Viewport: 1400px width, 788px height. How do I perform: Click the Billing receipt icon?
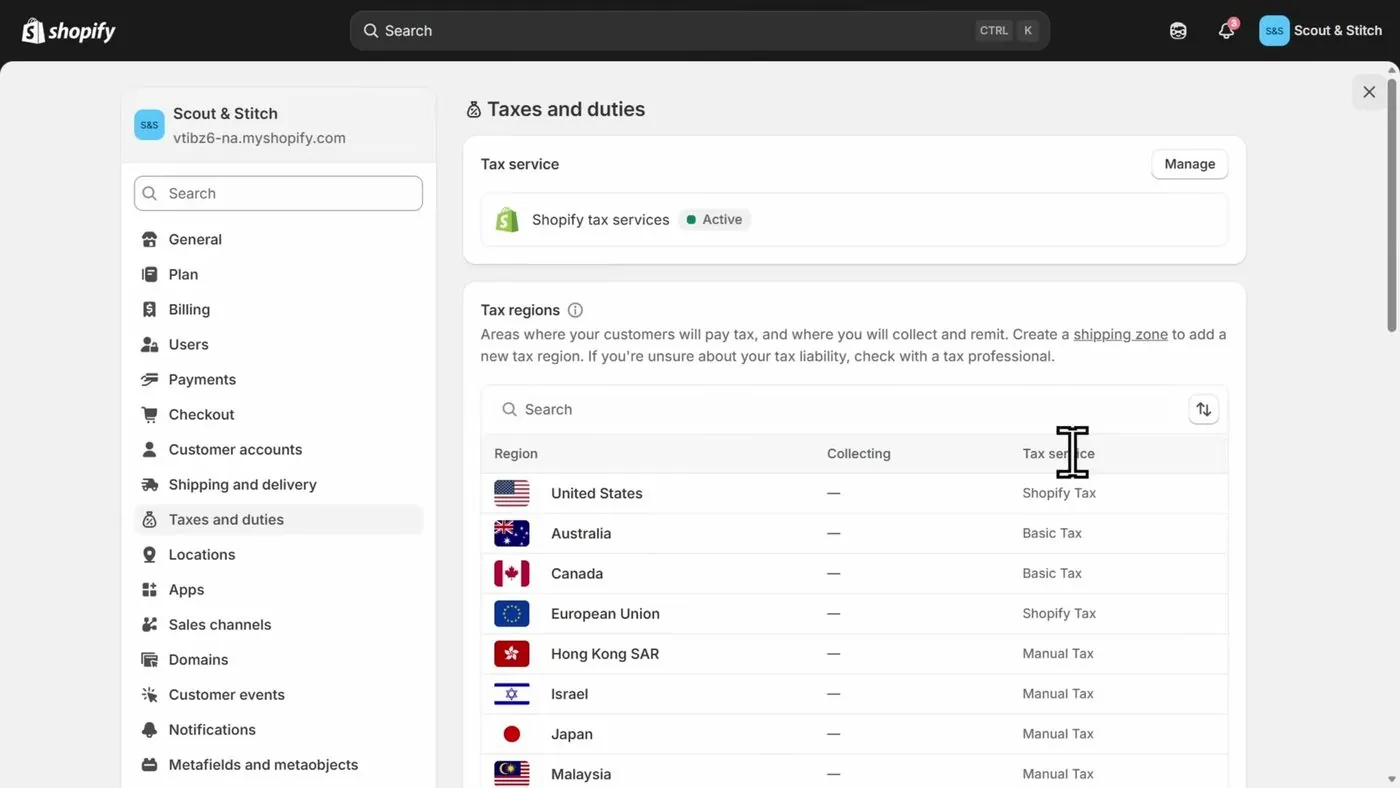[x=149, y=309]
